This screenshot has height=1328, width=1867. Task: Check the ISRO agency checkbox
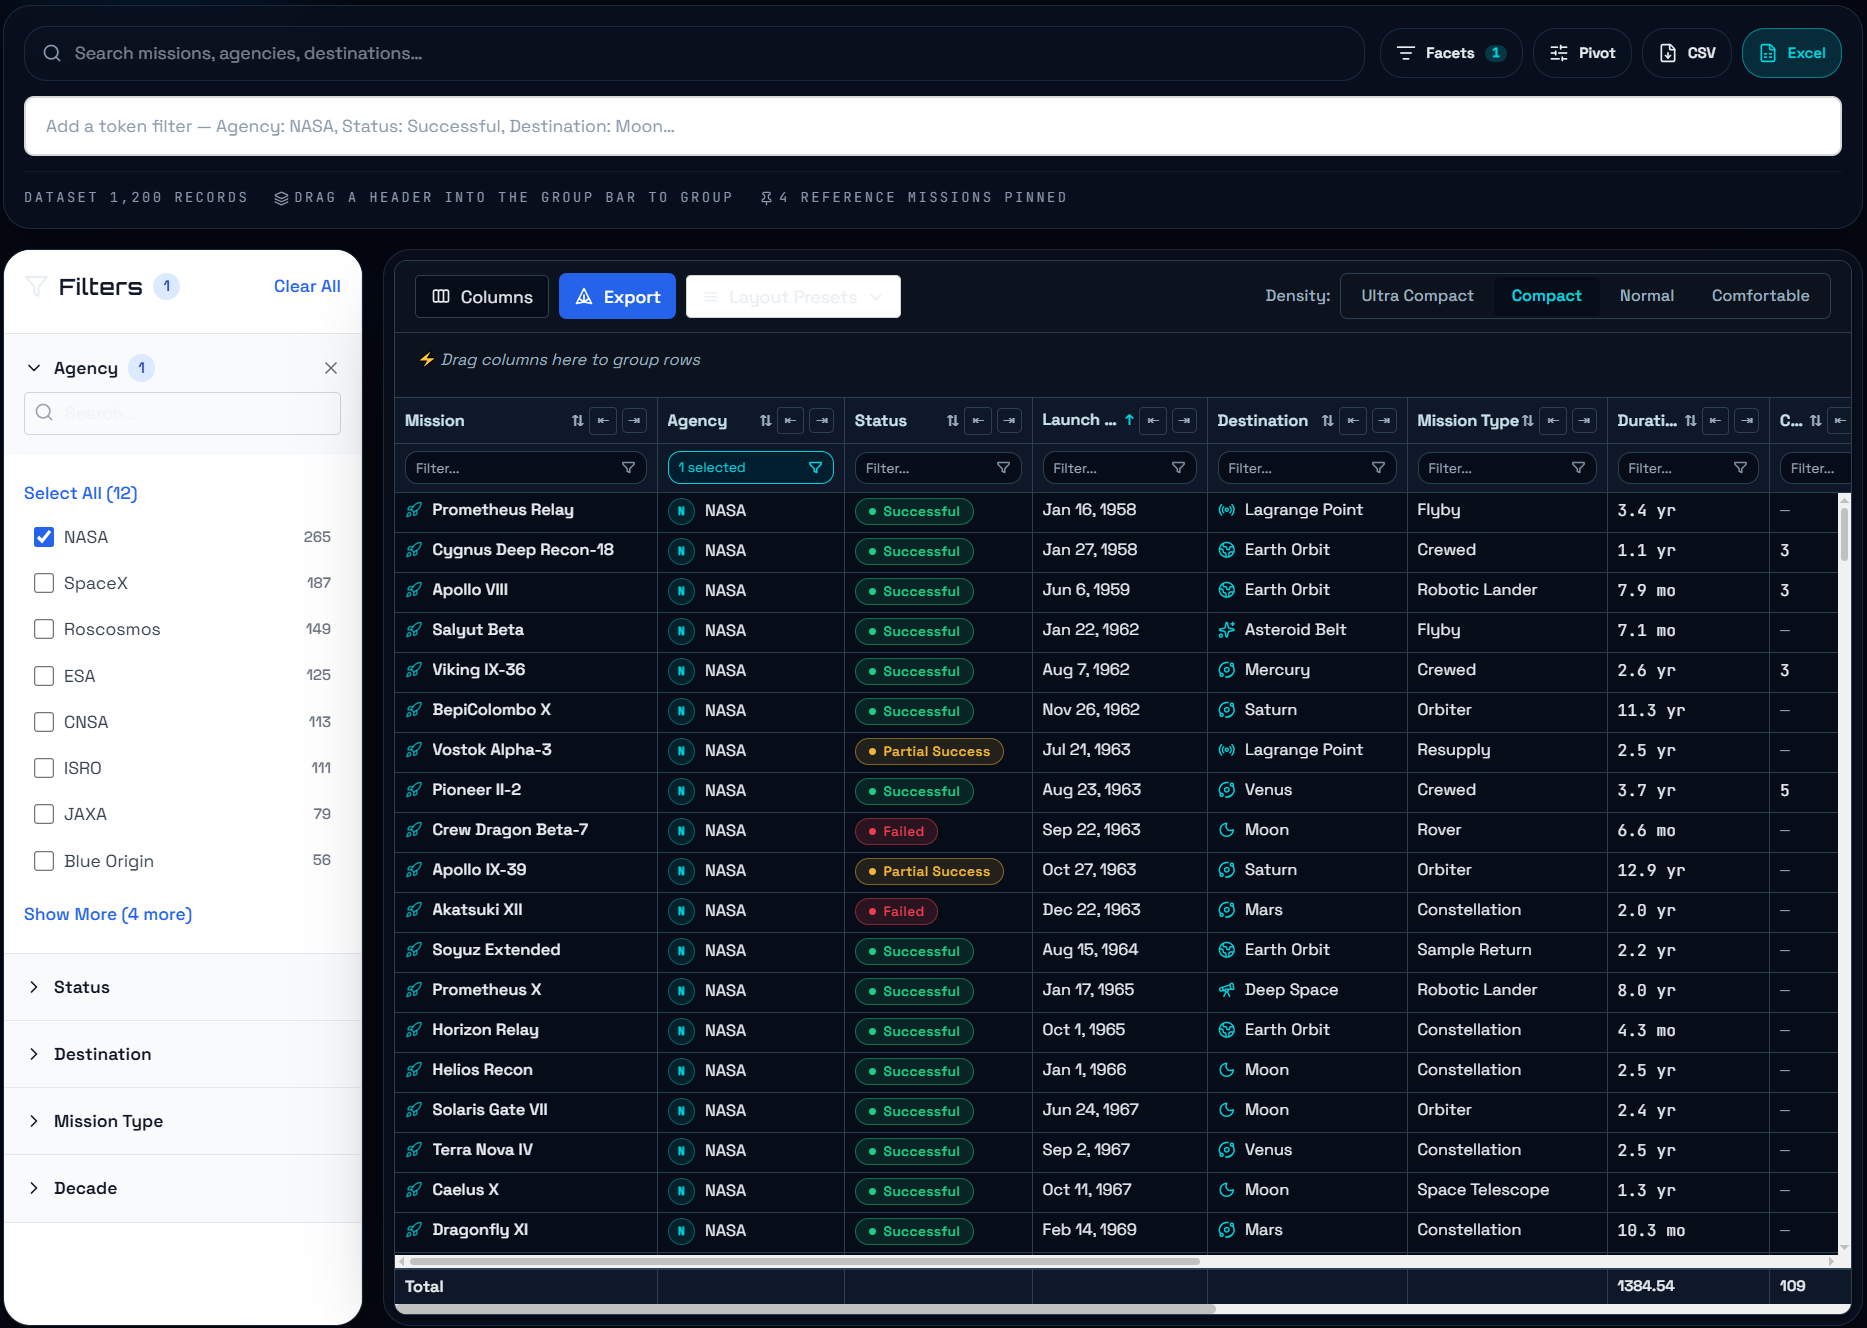click(x=44, y=768)
